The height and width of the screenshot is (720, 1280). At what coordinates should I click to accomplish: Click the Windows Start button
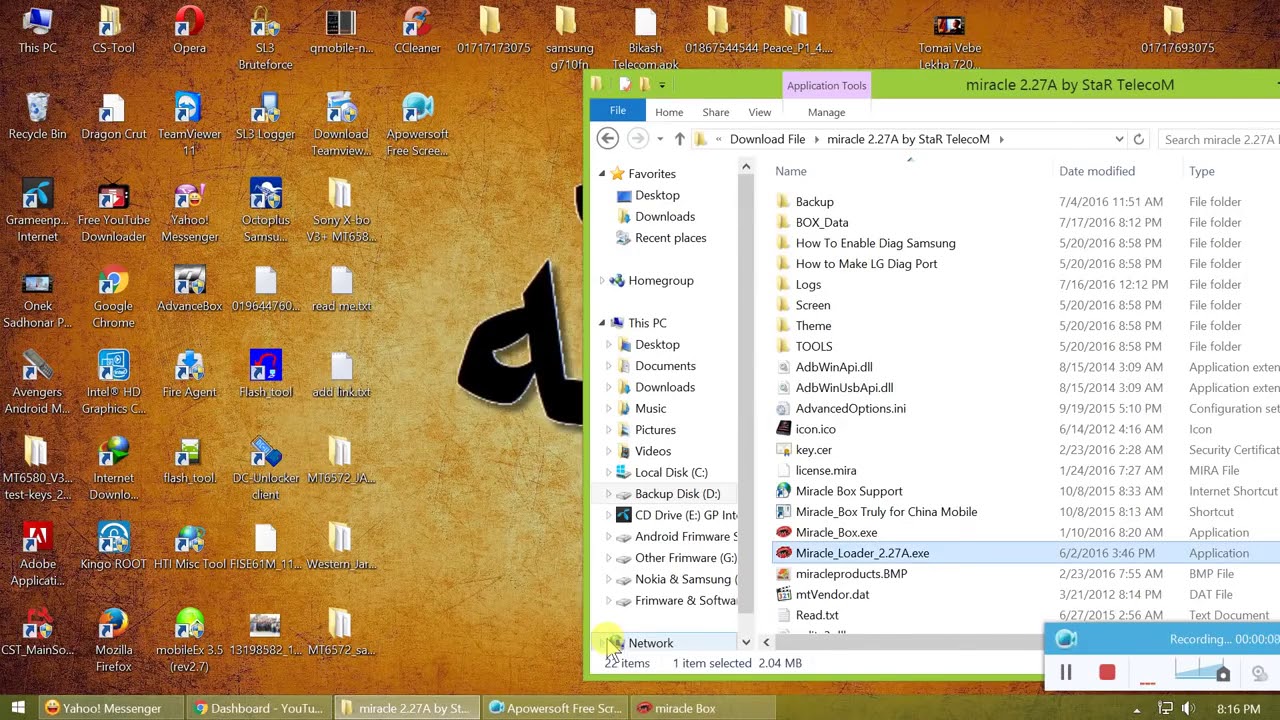pos(18,708)
